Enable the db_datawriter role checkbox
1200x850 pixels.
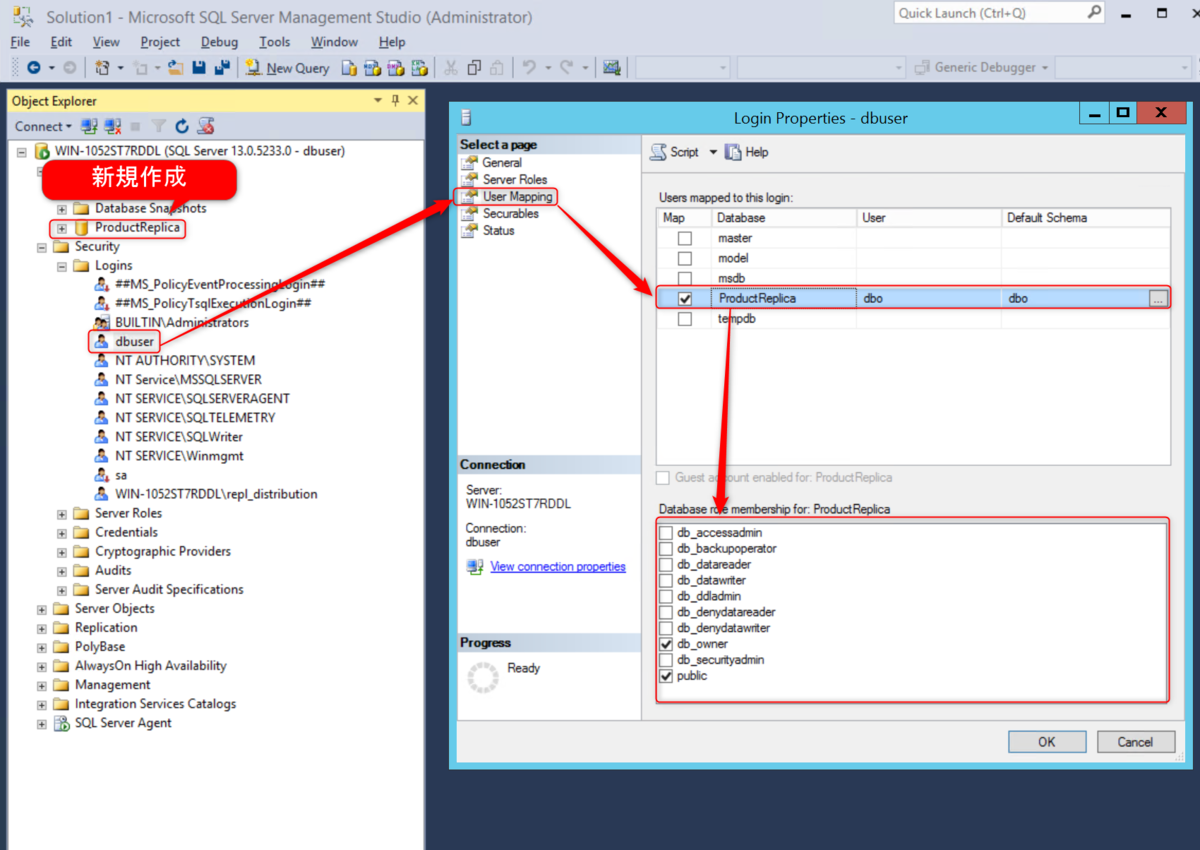click(x=666, y=581)
